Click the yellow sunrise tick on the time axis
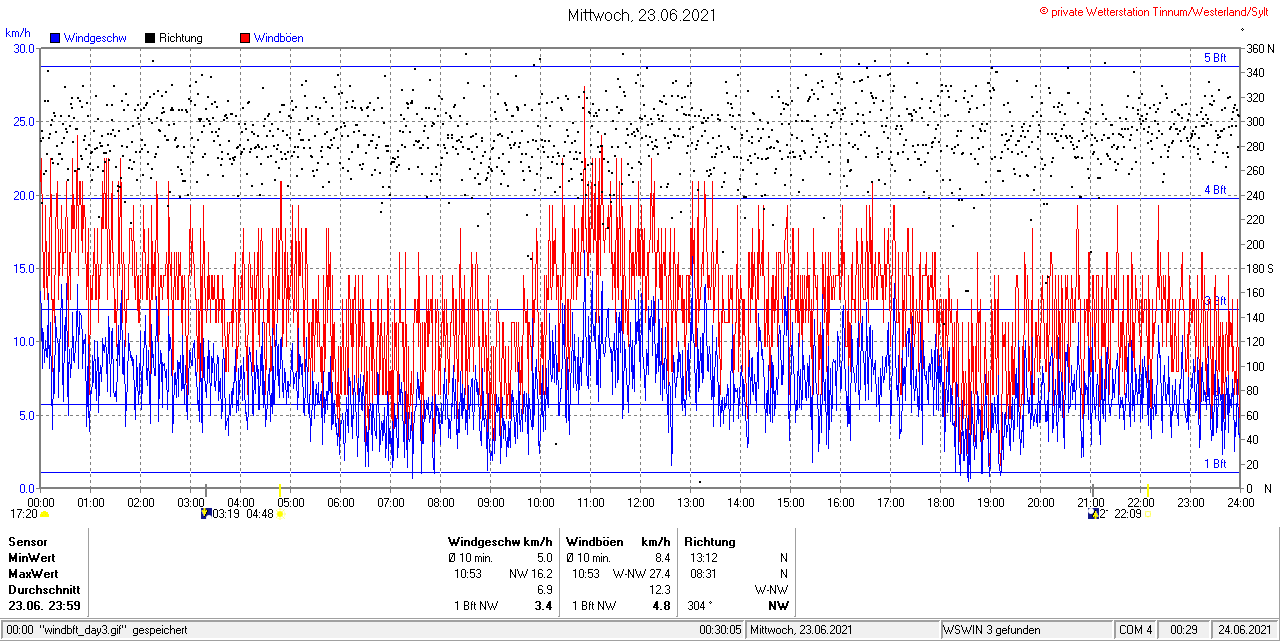This screenshot has height=641, width=1280. click(x=280, y=490)
